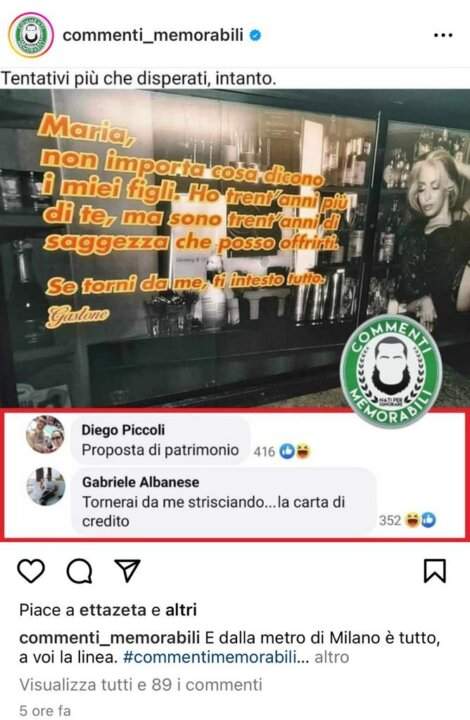The image size is (470, 720).
Task: Open ettazeta's profile from likes
Action: (x=113, y=610)
